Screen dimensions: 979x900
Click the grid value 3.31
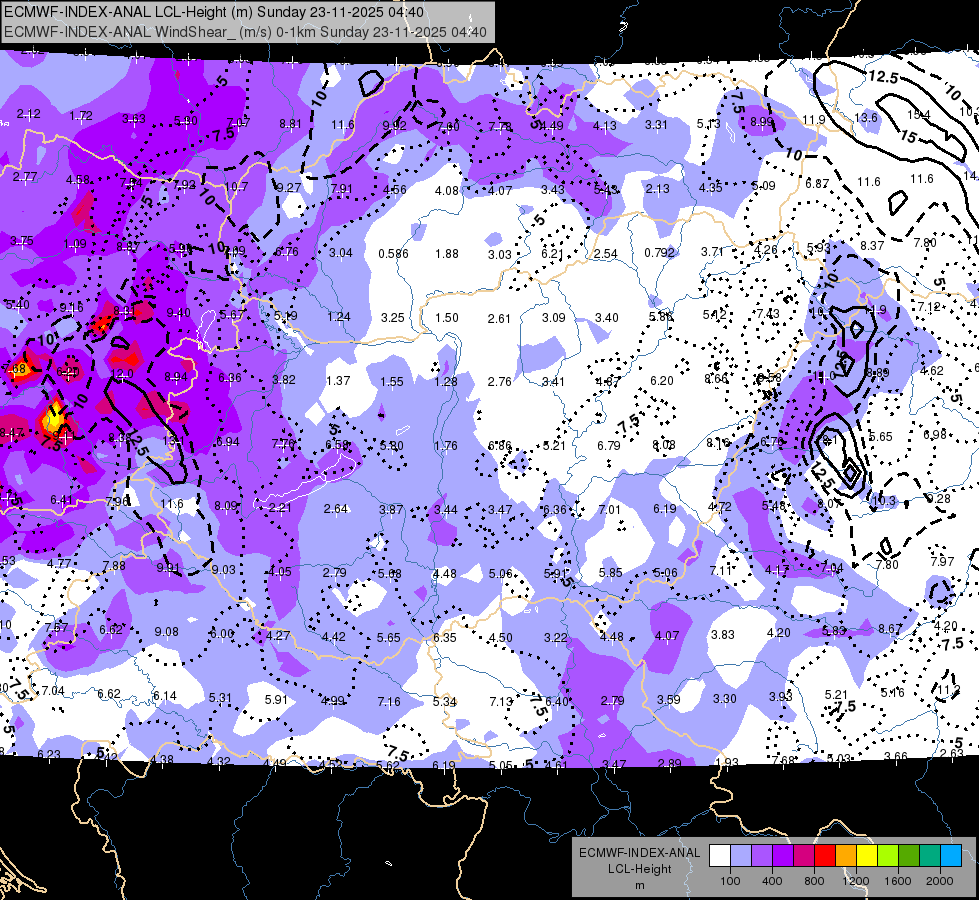tap(656, 124)
